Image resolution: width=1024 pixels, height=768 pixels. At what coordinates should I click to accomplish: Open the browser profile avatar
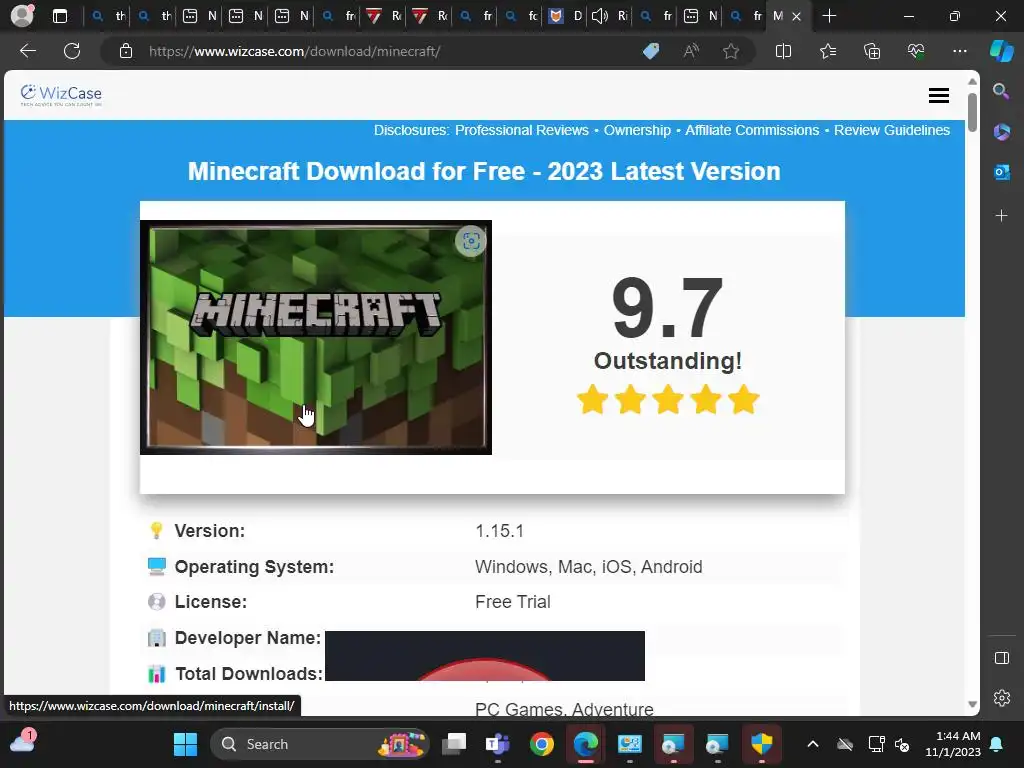coord(22,16)
